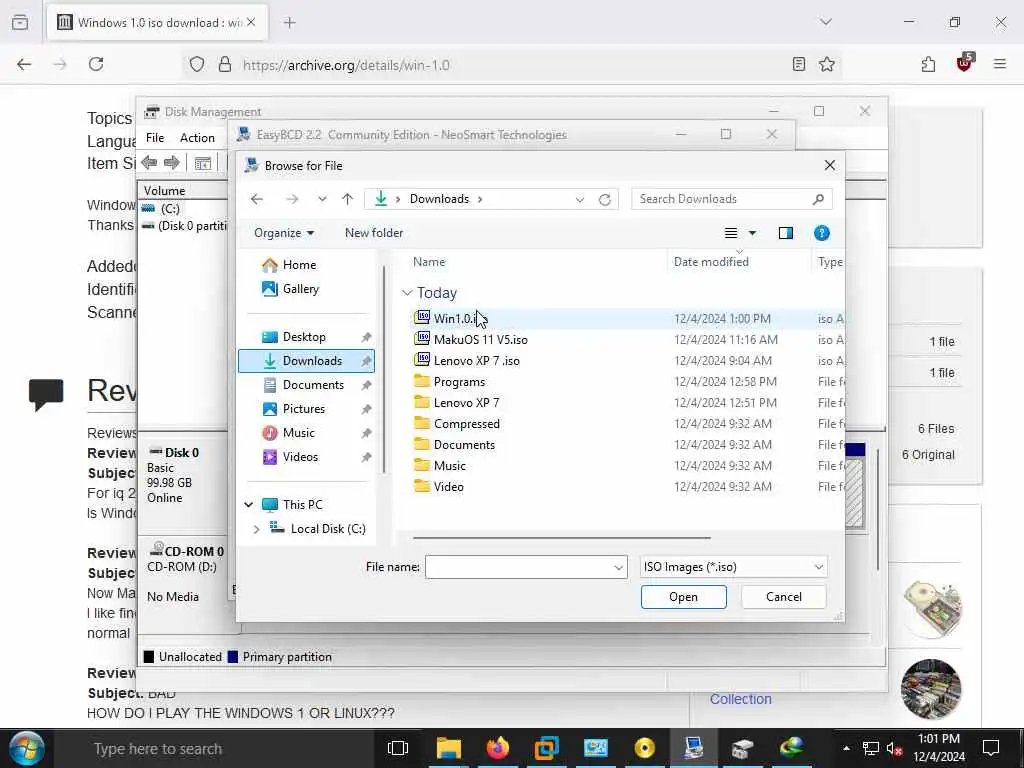Create a New folder

point(374,233)
